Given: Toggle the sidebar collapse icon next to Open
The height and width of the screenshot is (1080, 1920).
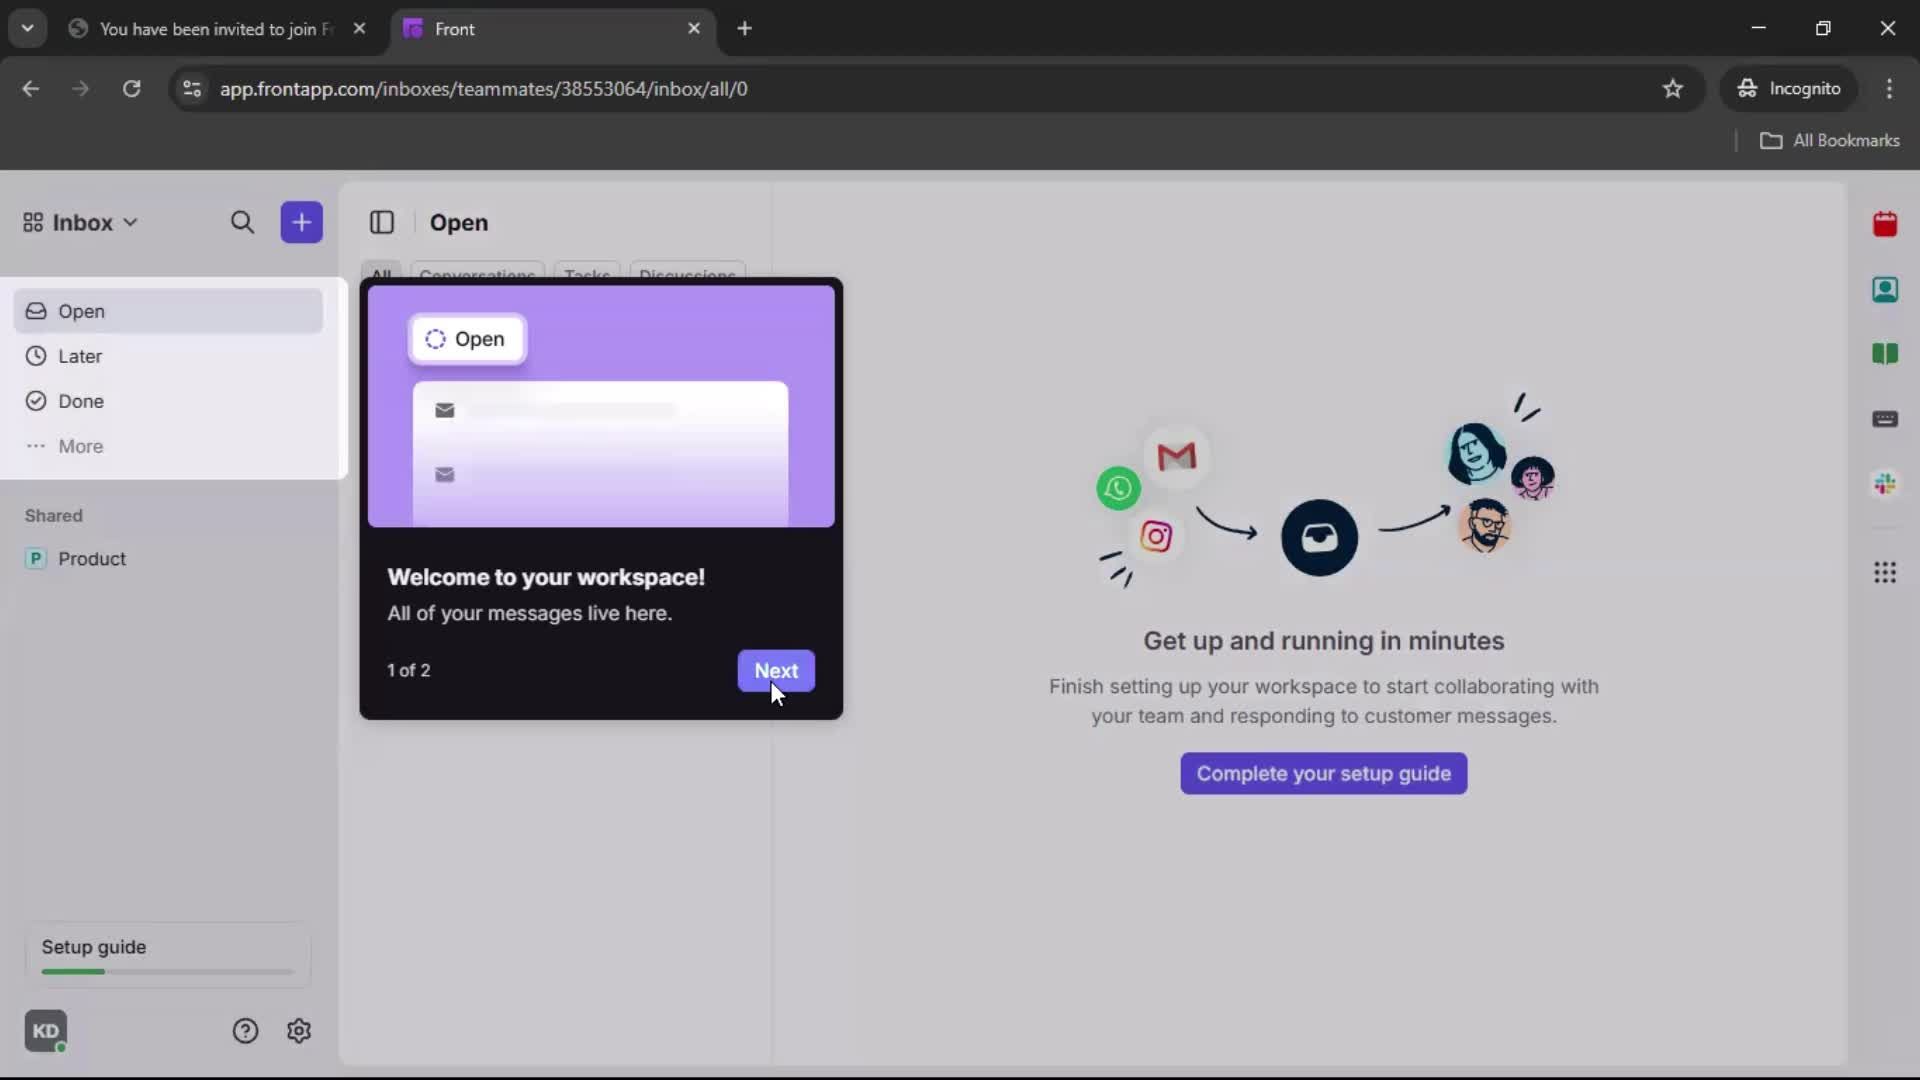Looking at the screenshot, I should coord(383,222).
